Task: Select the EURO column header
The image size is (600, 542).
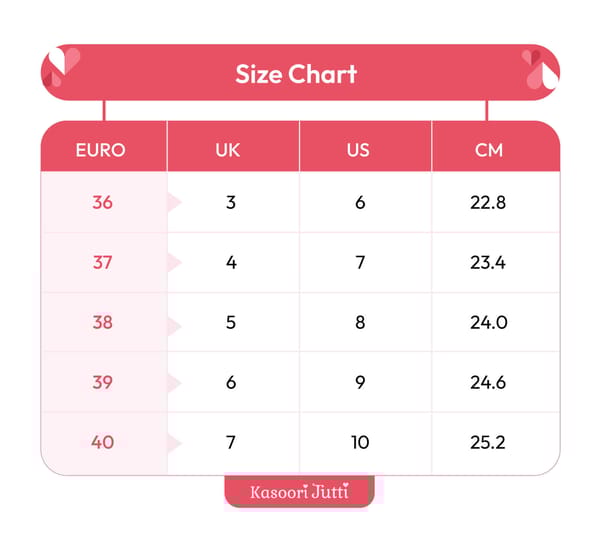Action: click(x=101, y=151)
